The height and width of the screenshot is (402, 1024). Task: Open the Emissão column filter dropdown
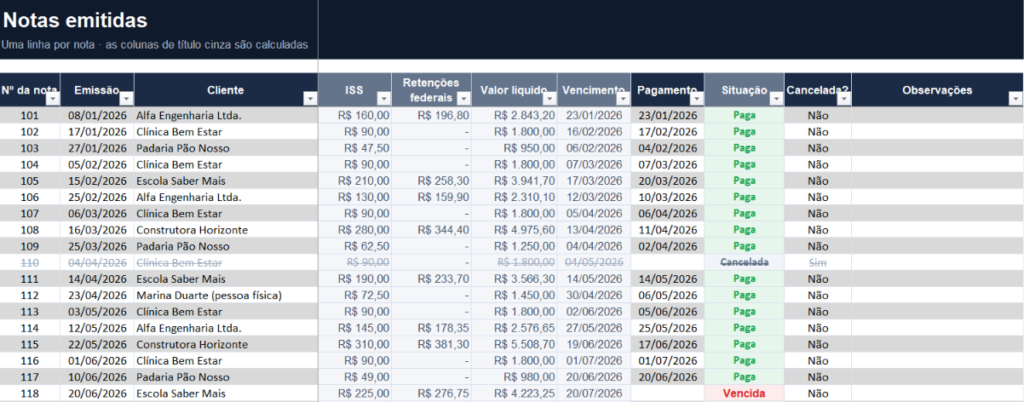pos(127,99)
